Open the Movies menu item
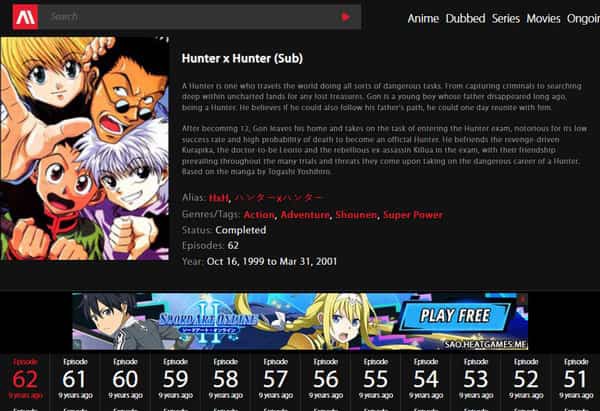Image resolution: width=600 pixels, height=411 pixels. (x=543, y=18)
